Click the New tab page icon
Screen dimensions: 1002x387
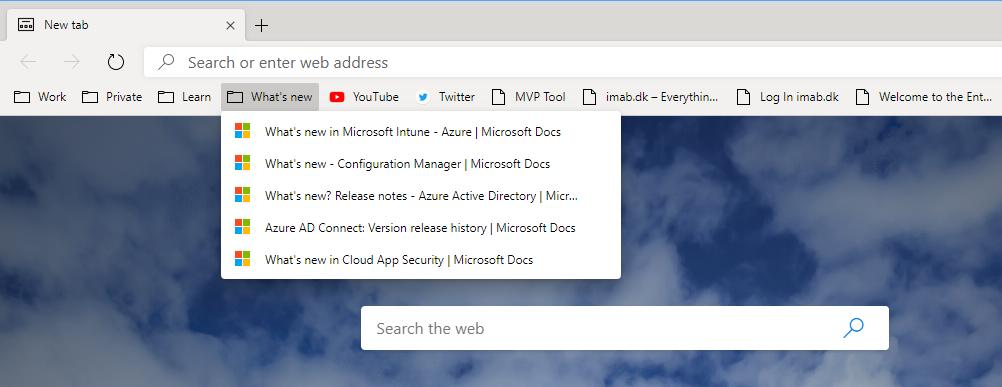point(26,25)
